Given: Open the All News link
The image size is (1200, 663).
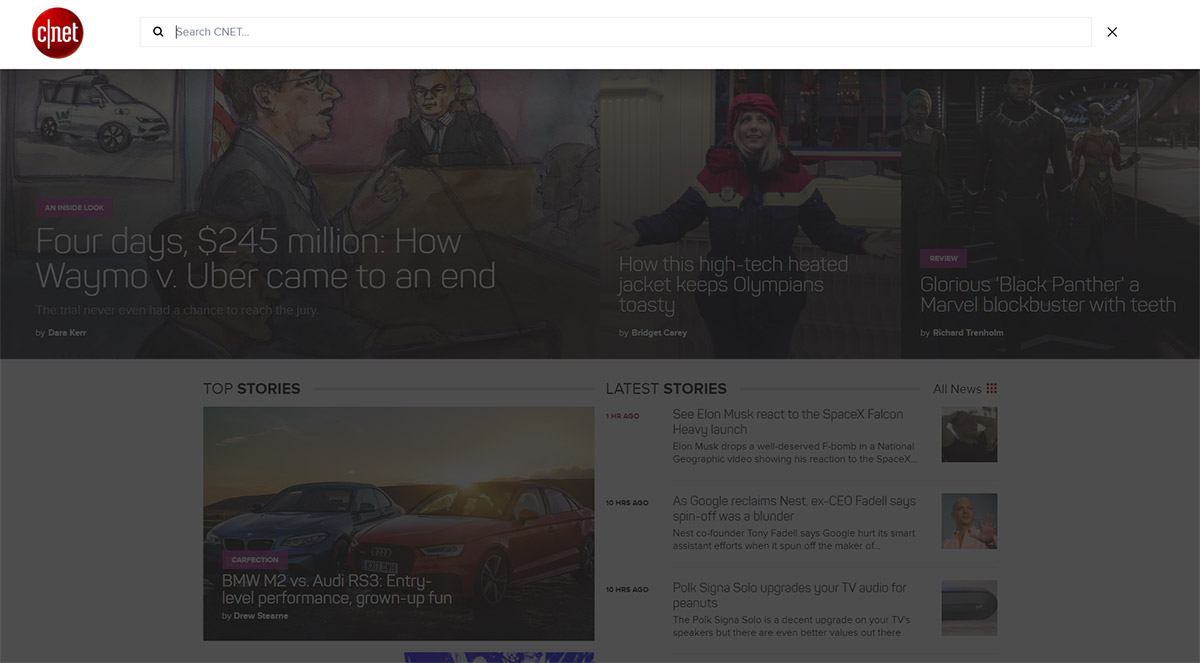Looking at the screenshot, I should (x=957, y=389).
